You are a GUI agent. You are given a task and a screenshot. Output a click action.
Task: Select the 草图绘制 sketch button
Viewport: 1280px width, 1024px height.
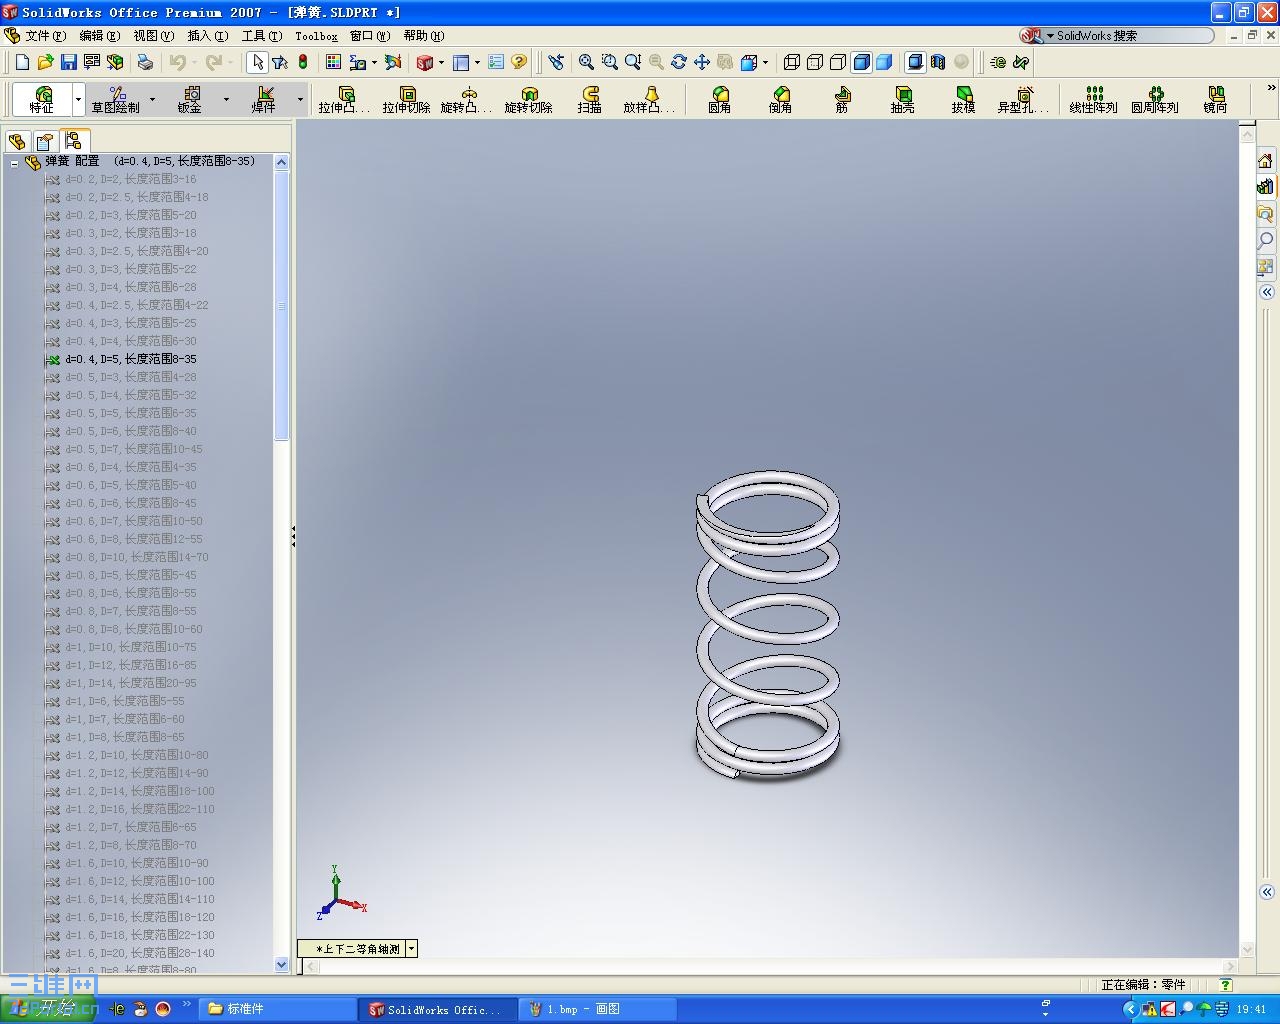[x=116, y=99]
